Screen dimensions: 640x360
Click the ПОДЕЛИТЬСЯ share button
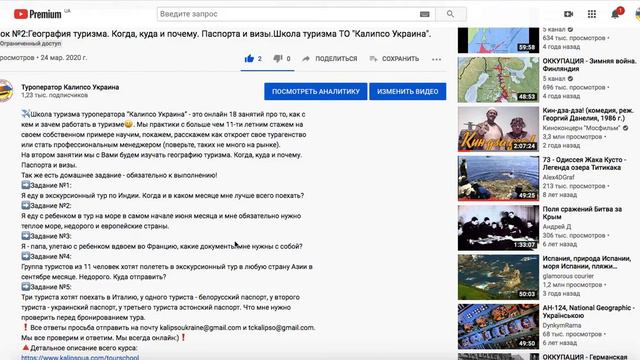tap(330, 59)
